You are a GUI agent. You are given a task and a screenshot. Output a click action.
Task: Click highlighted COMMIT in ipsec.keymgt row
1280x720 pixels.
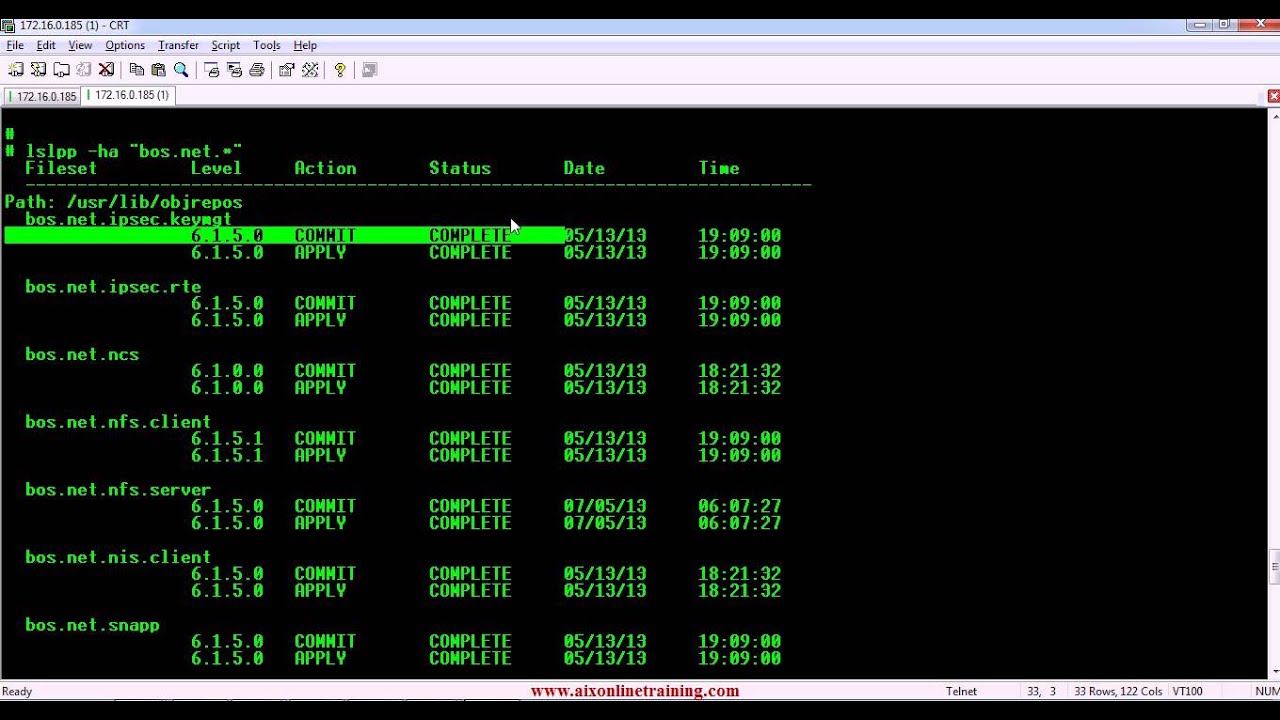click(x=325, y=236)
